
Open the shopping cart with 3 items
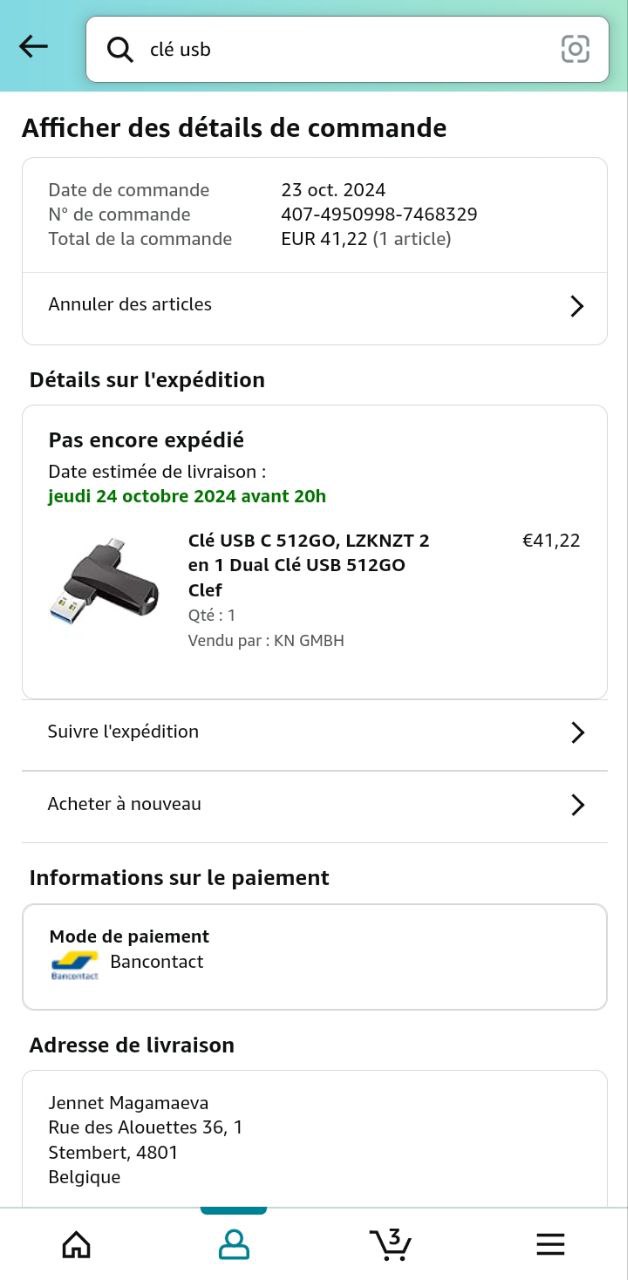tap(391, 1243)
